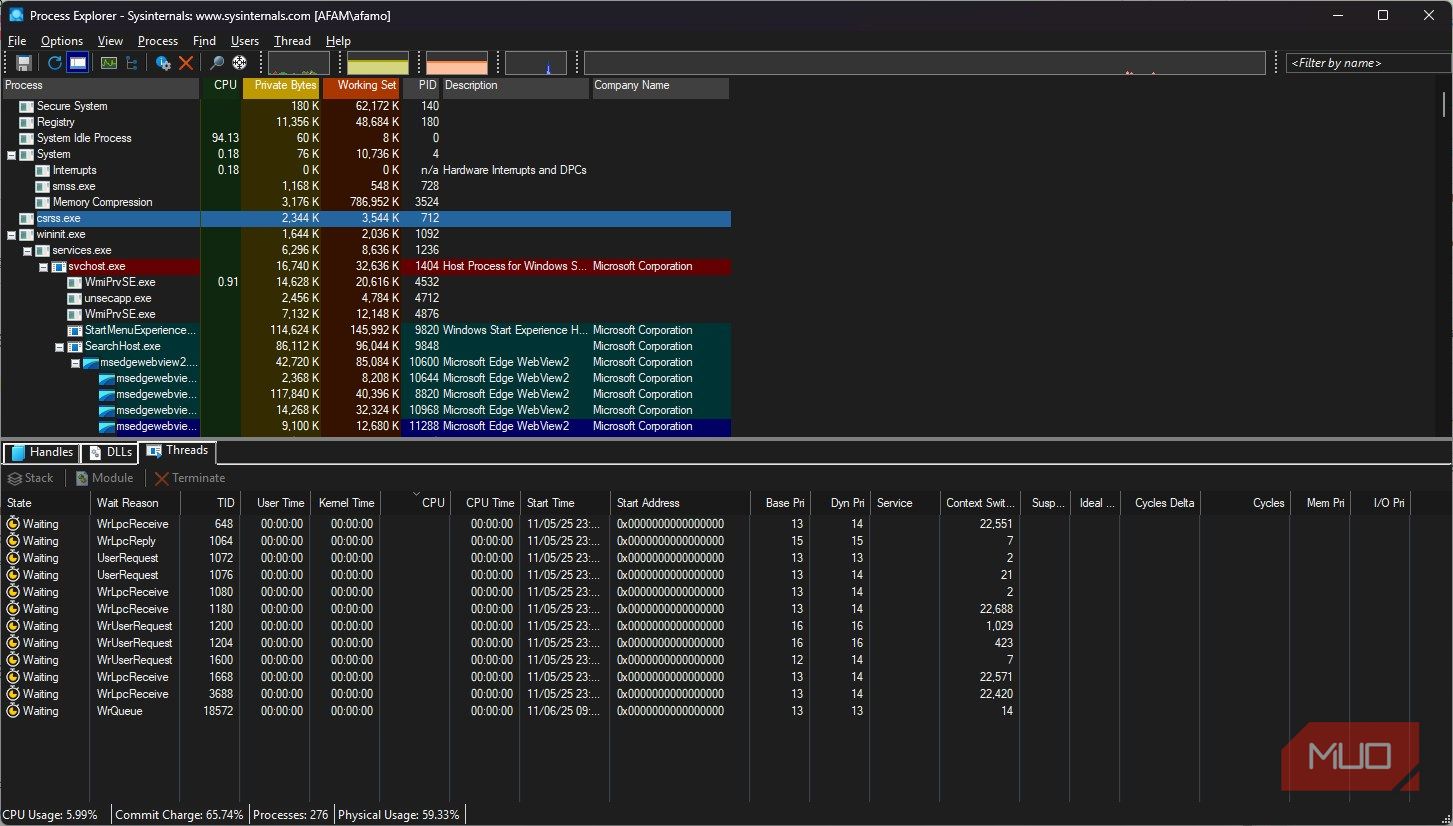
Task: Open the yellow commit history mini graph
Action: tap(378, 63)
